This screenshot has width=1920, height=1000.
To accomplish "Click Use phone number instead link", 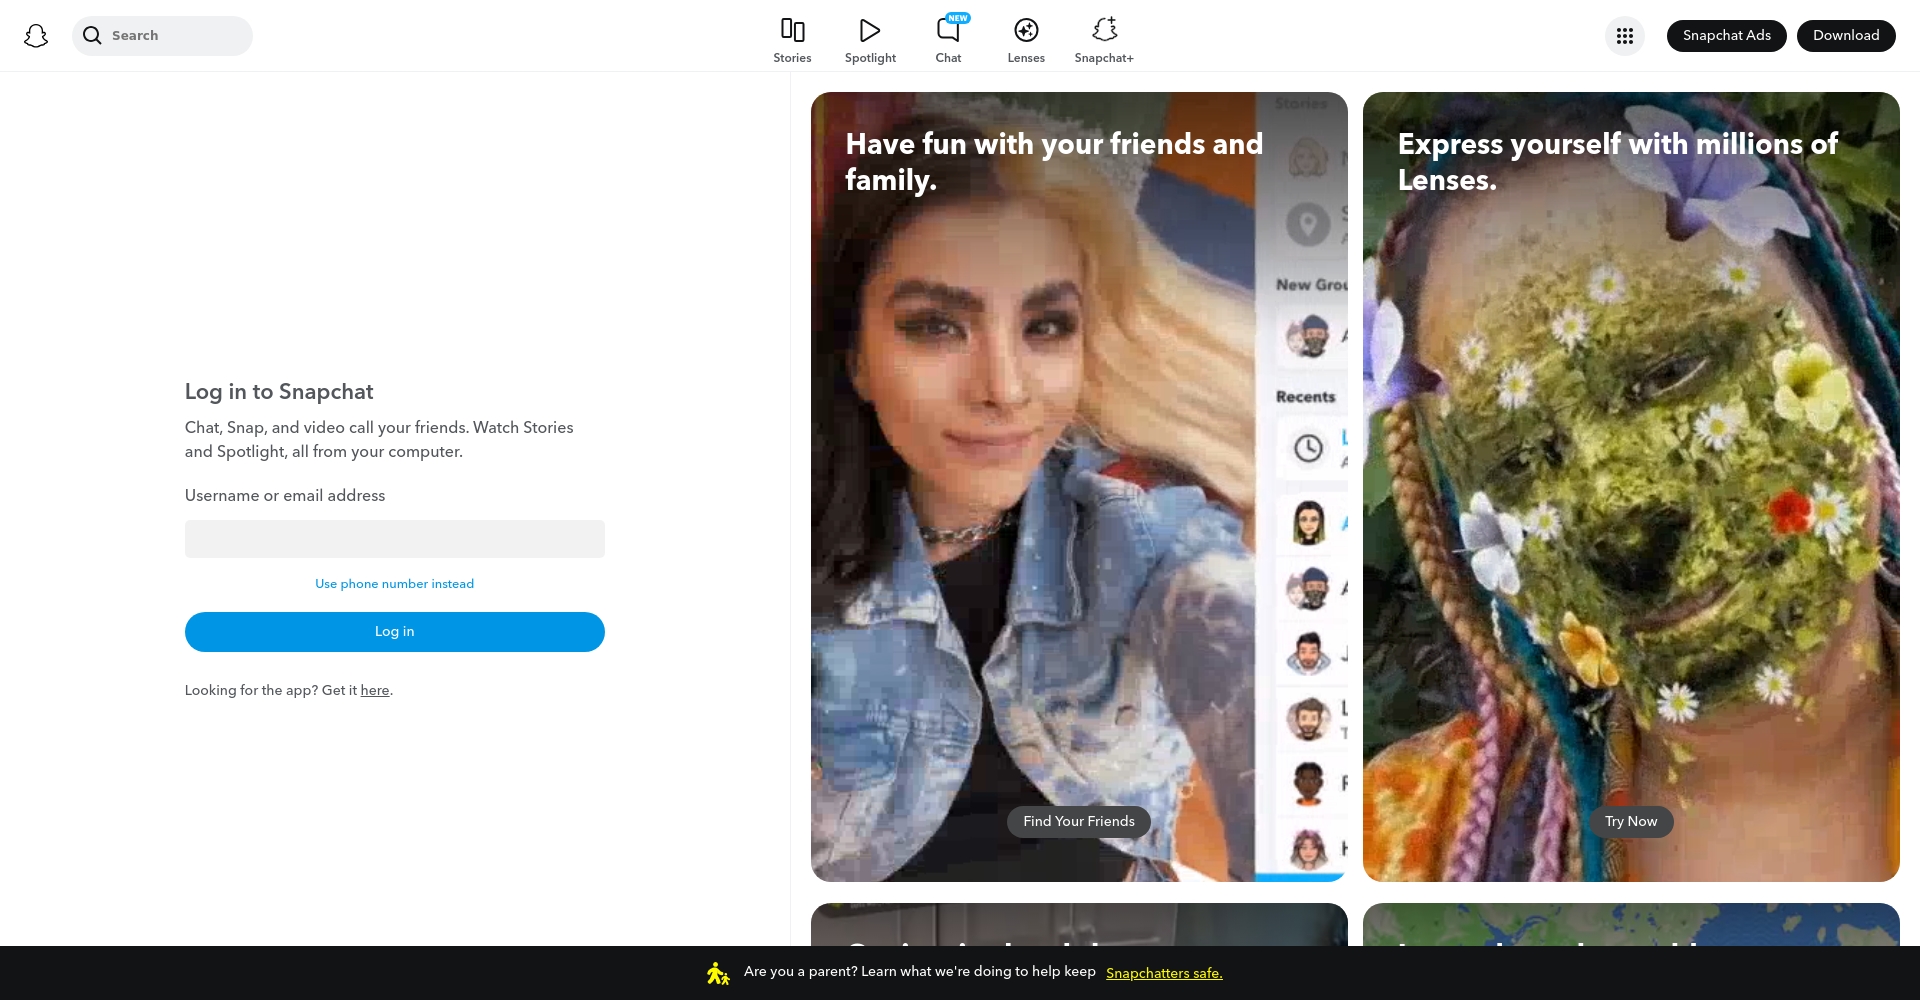I will 395,584.
